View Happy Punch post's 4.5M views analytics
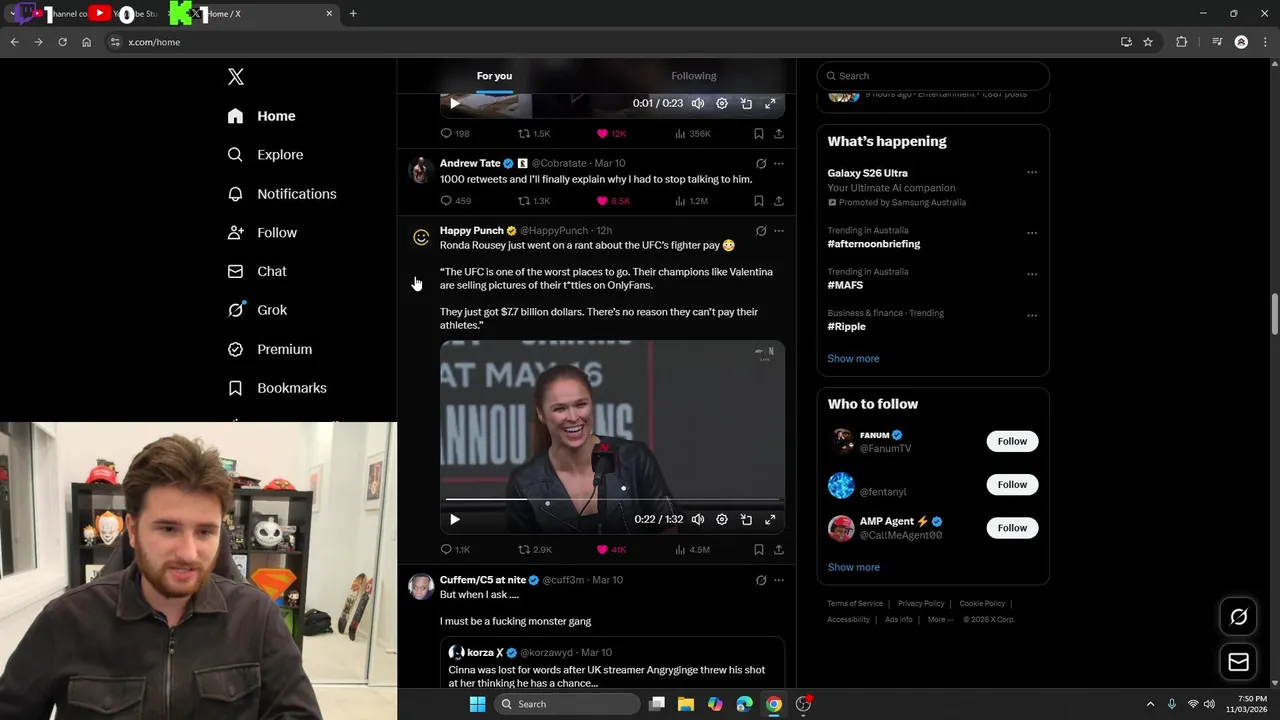Image resolution: width=1280 pixels, height=720 pixels. click(692, 549)
